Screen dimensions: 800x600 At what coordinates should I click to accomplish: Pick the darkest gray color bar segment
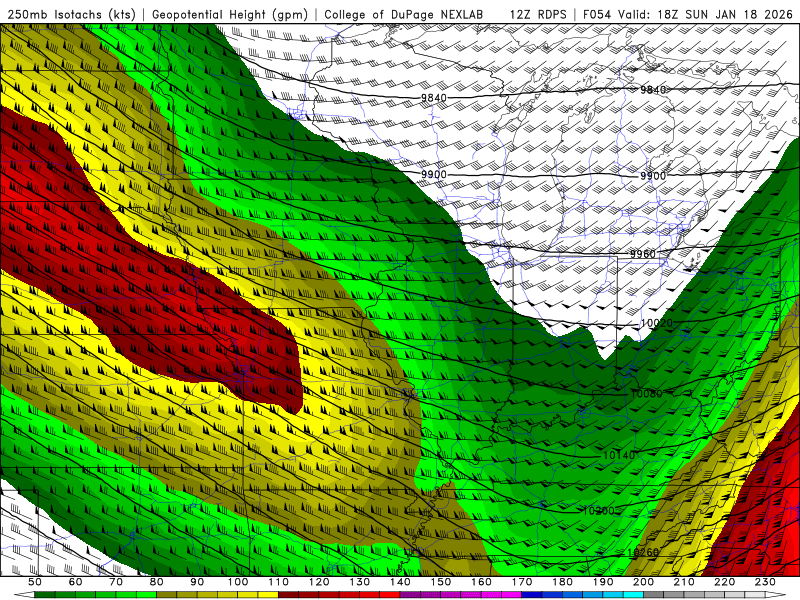tap(654, 595)
